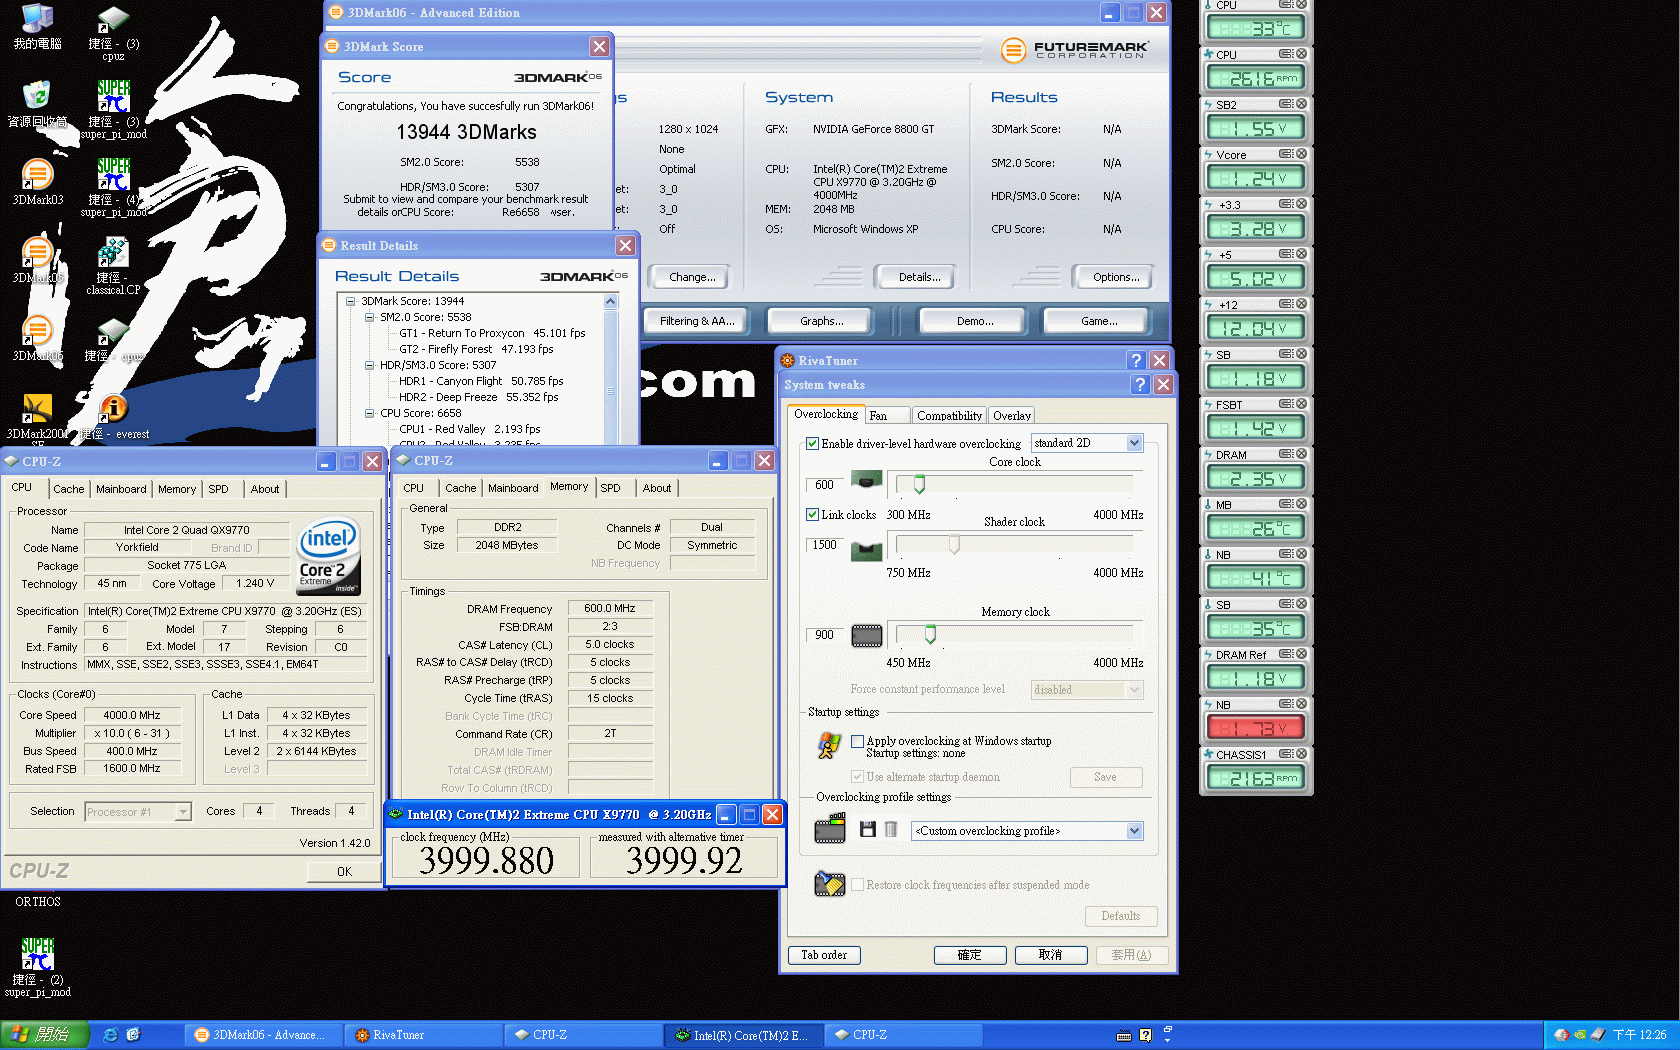Collapse the HDR/SM3.0 Score: 5307 tree node
This screenshot has height=1050, width=1680.
tap(369, 365)
